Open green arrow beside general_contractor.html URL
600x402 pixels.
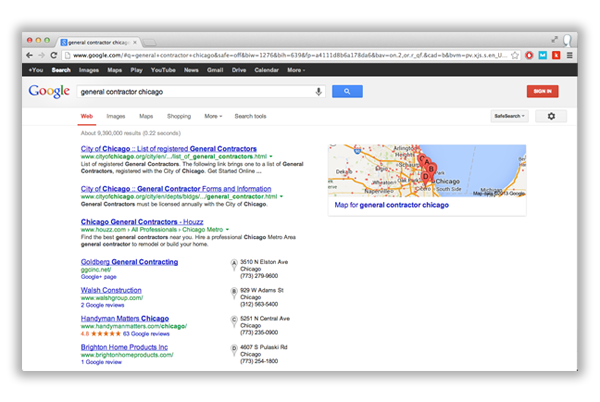281,197
